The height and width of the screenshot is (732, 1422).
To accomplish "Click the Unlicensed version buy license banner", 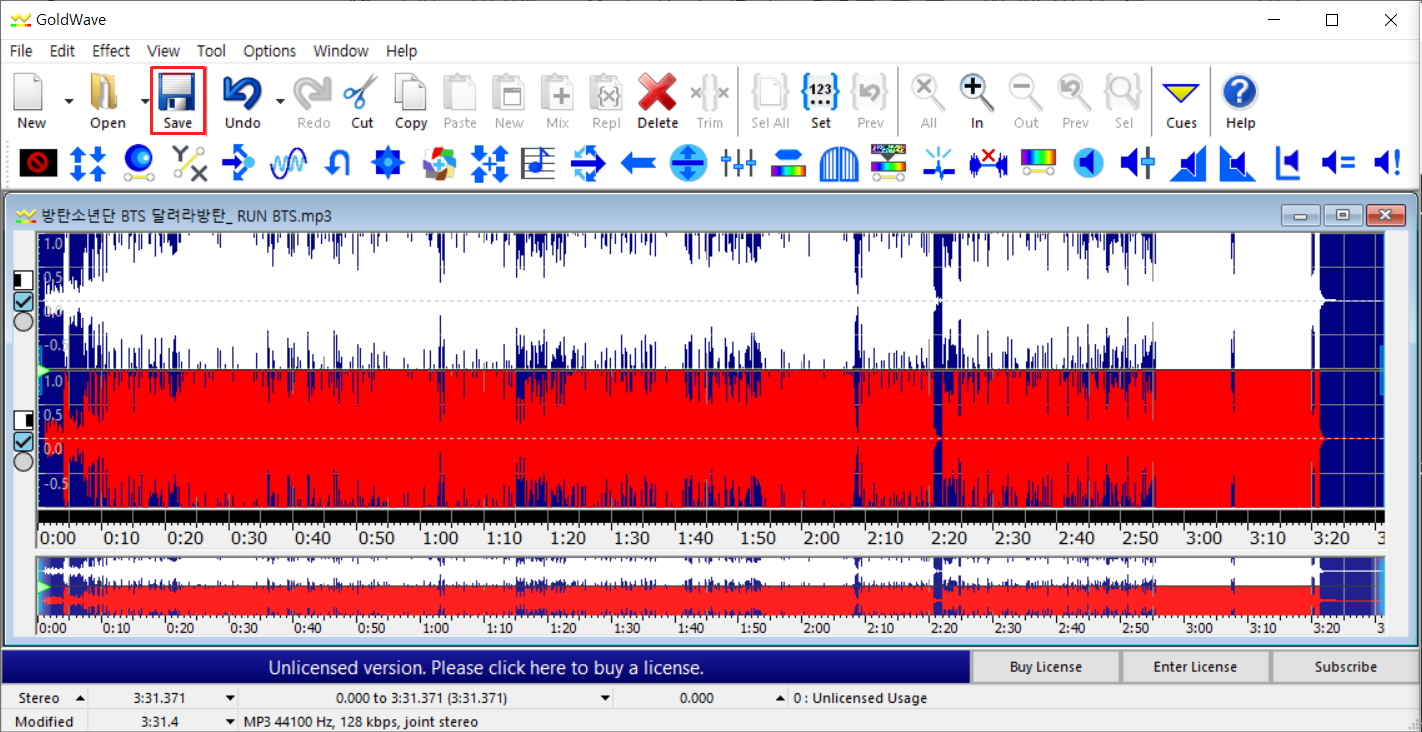I will (x=486, y=667).
